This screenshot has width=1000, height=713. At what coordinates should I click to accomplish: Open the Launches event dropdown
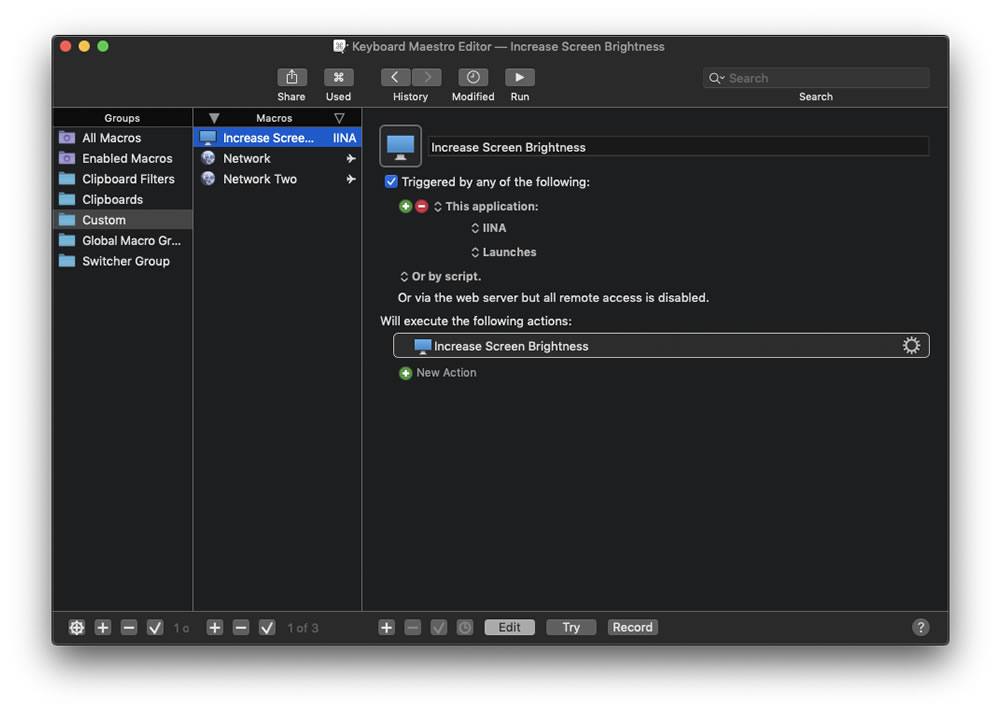point(504,253)
